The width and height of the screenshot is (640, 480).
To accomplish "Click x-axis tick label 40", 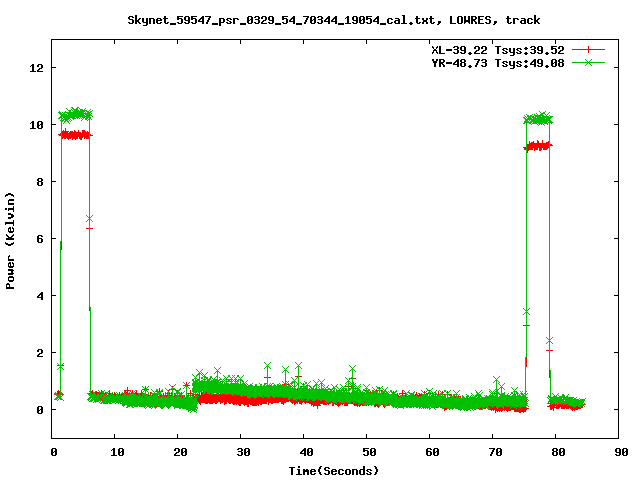I will 306,452.
